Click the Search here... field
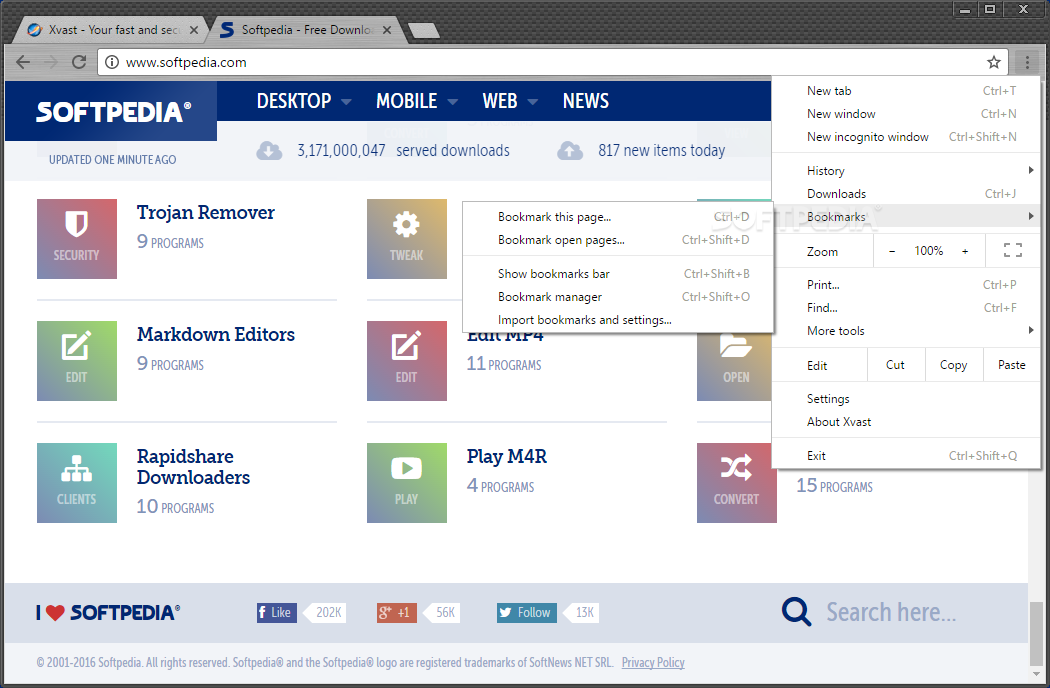This screenshot has height=688, width=1050. pos(891,612)
